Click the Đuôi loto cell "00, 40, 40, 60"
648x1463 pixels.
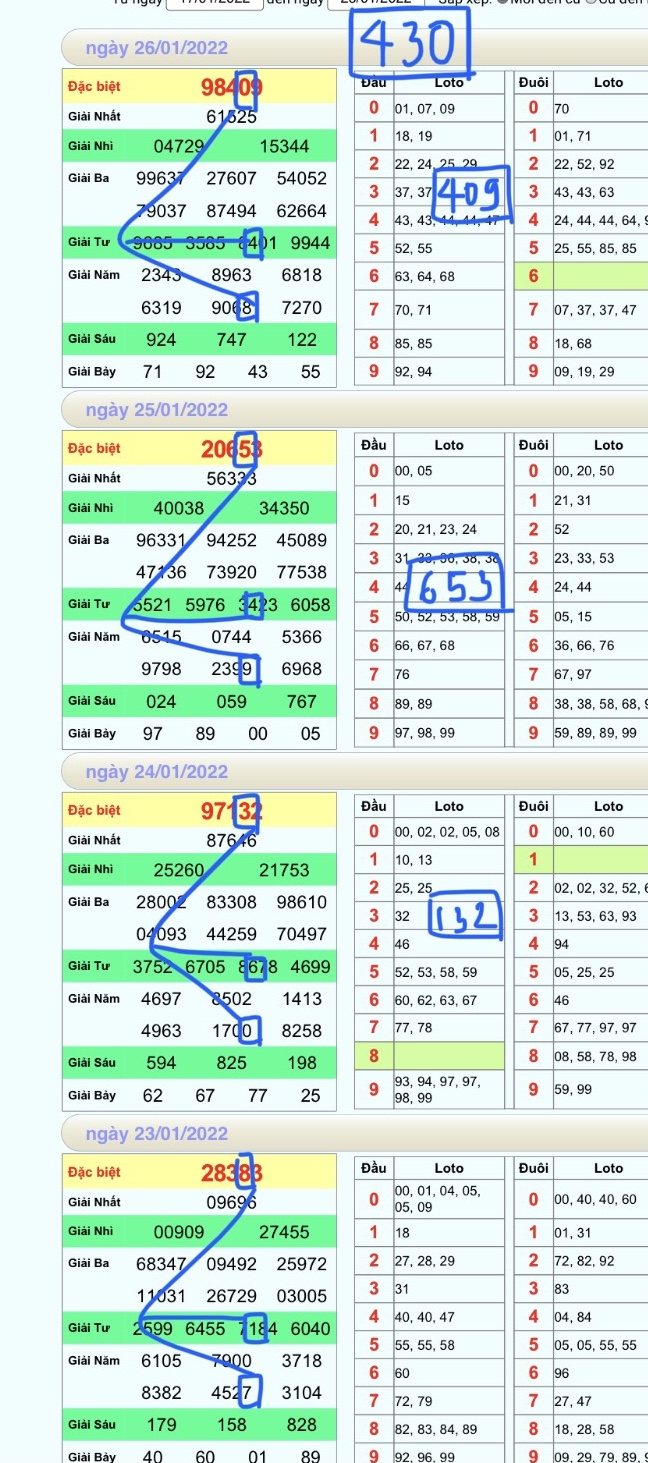tap(595, 1199)
